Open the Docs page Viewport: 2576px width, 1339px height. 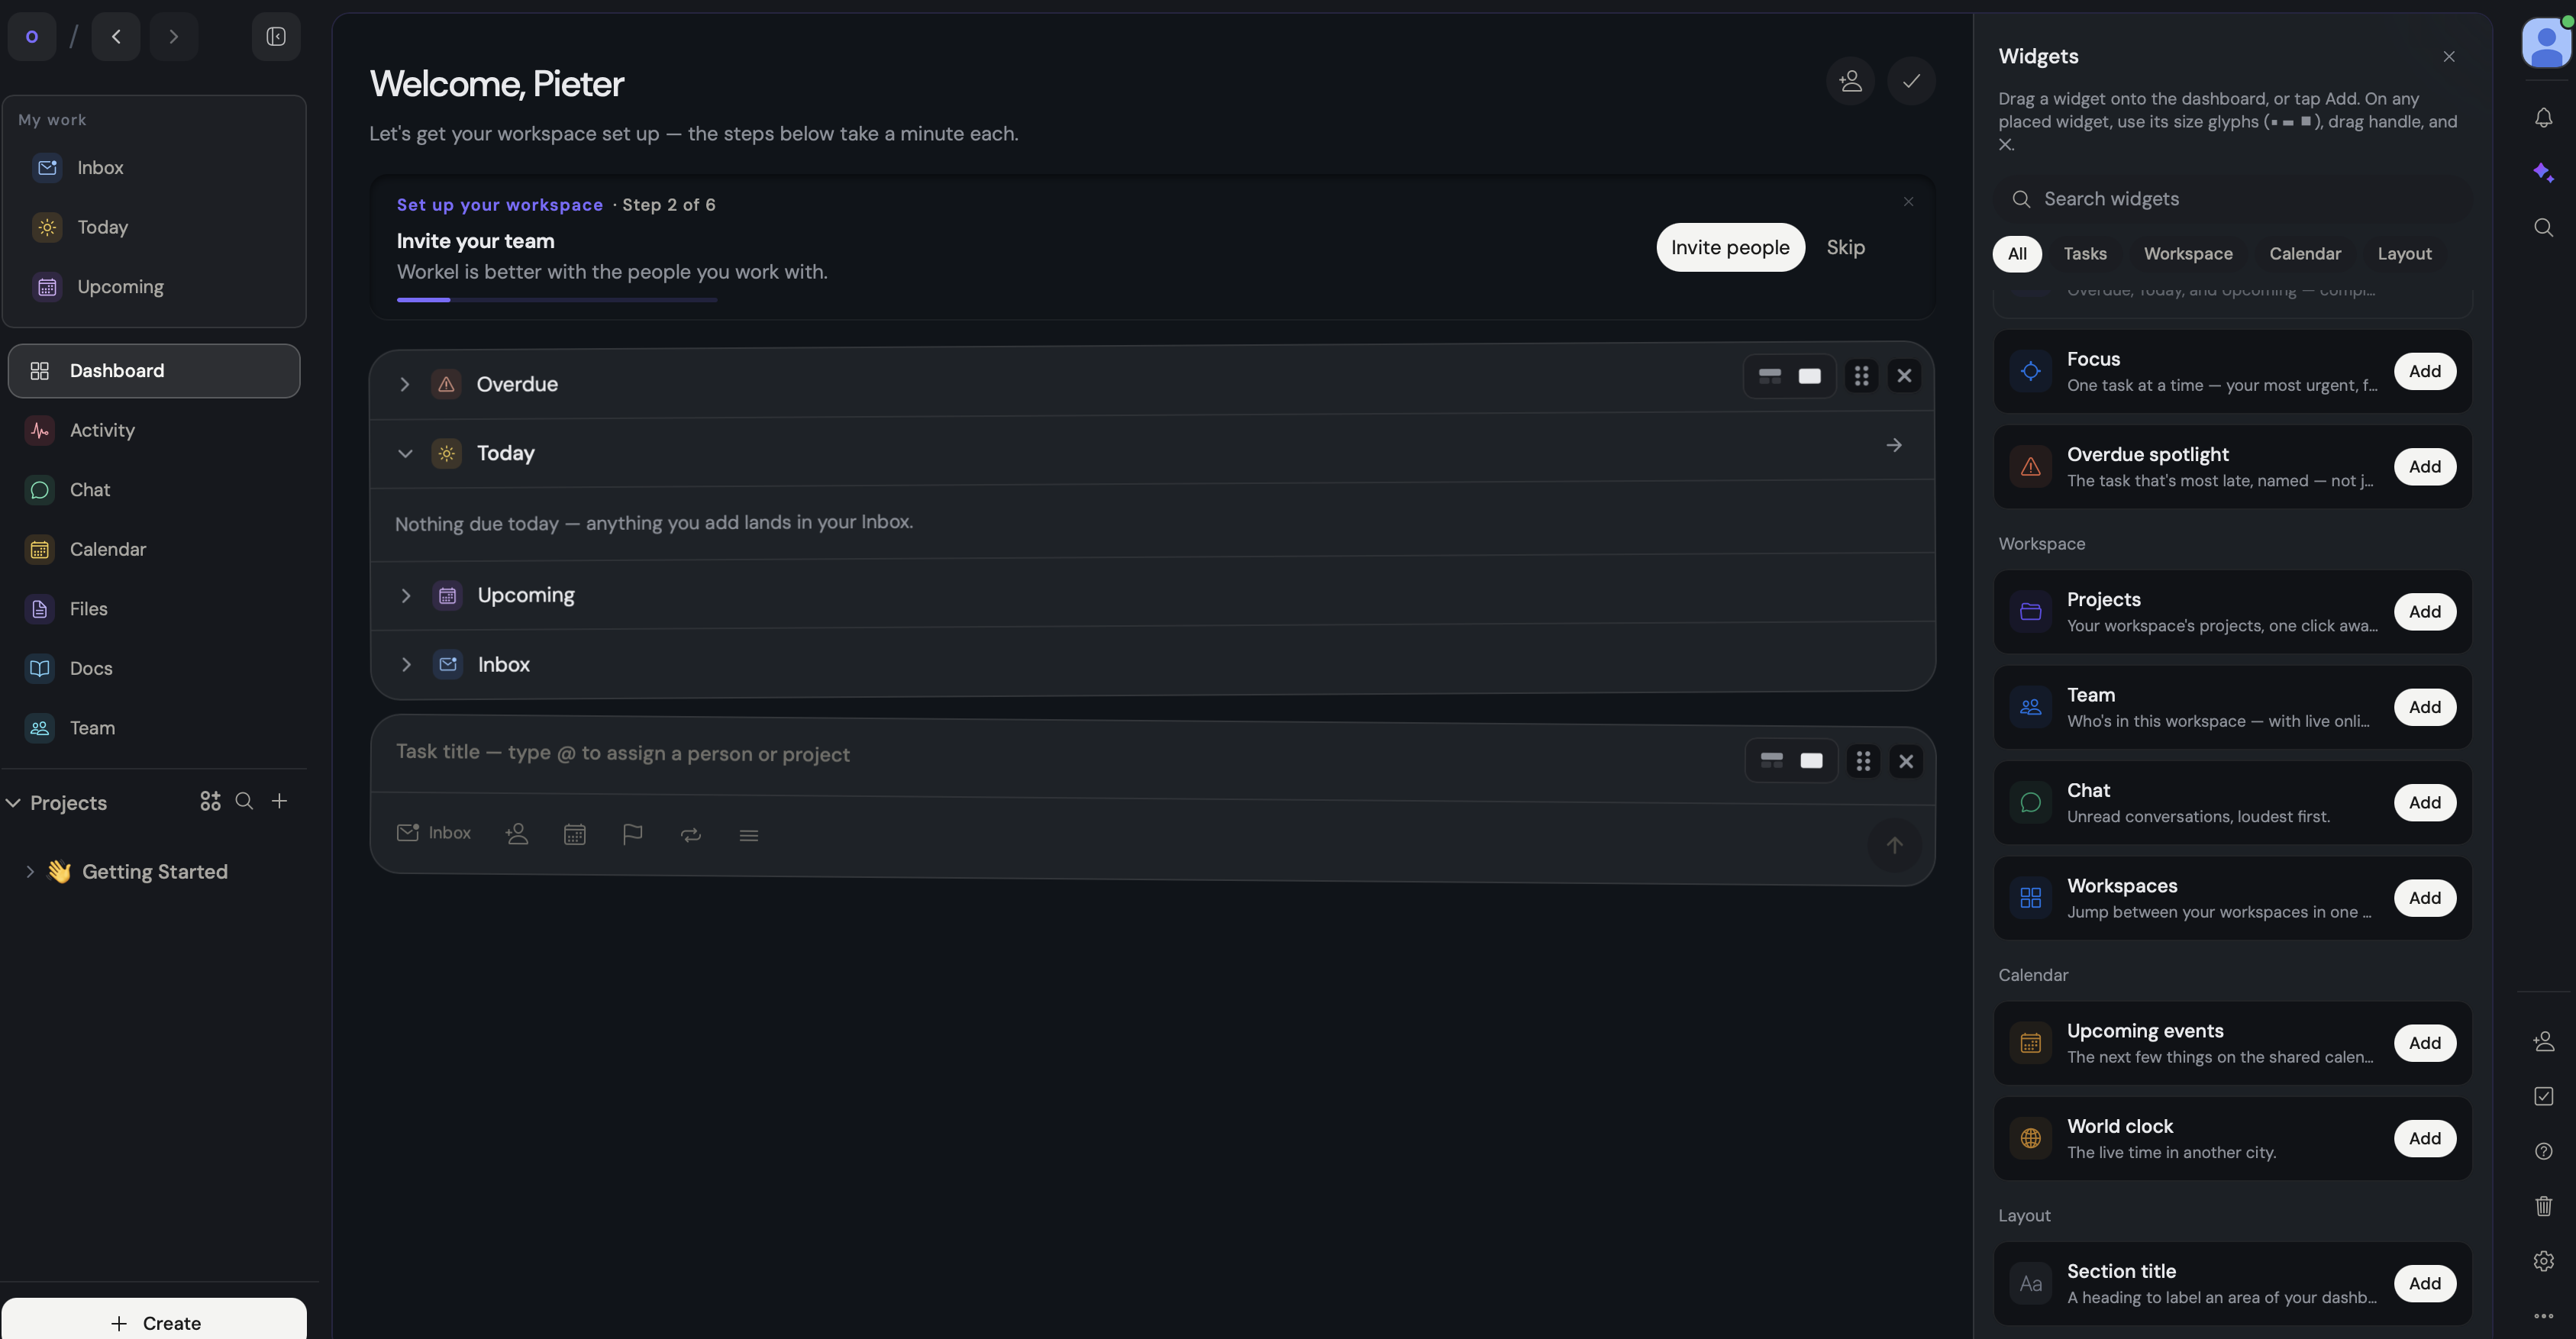(154, 668)
